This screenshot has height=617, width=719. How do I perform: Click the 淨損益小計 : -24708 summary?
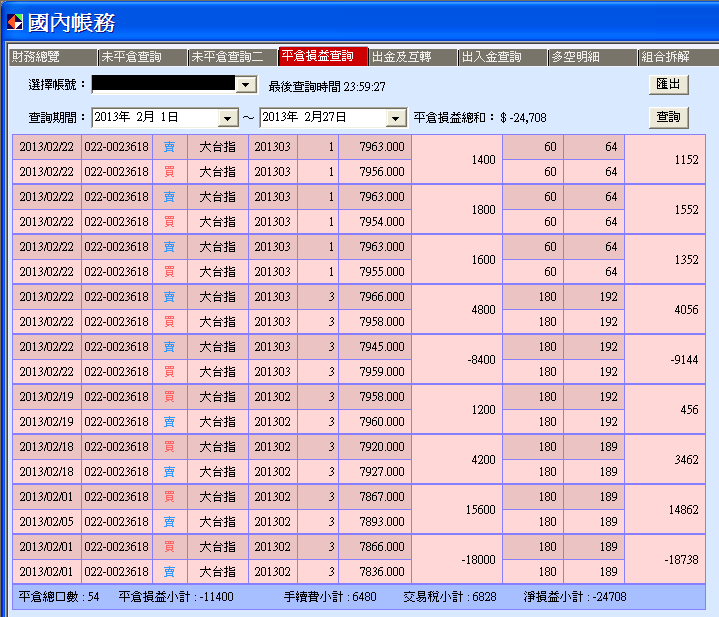[x=575, y=597]
